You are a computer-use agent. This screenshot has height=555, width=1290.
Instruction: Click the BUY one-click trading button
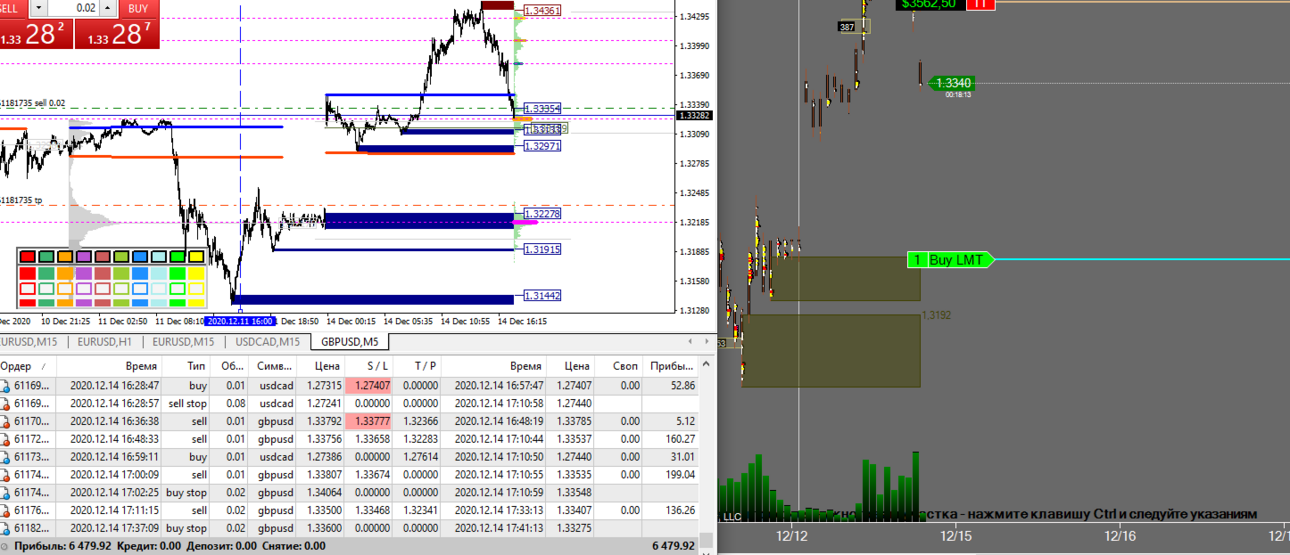pos(138,7)
